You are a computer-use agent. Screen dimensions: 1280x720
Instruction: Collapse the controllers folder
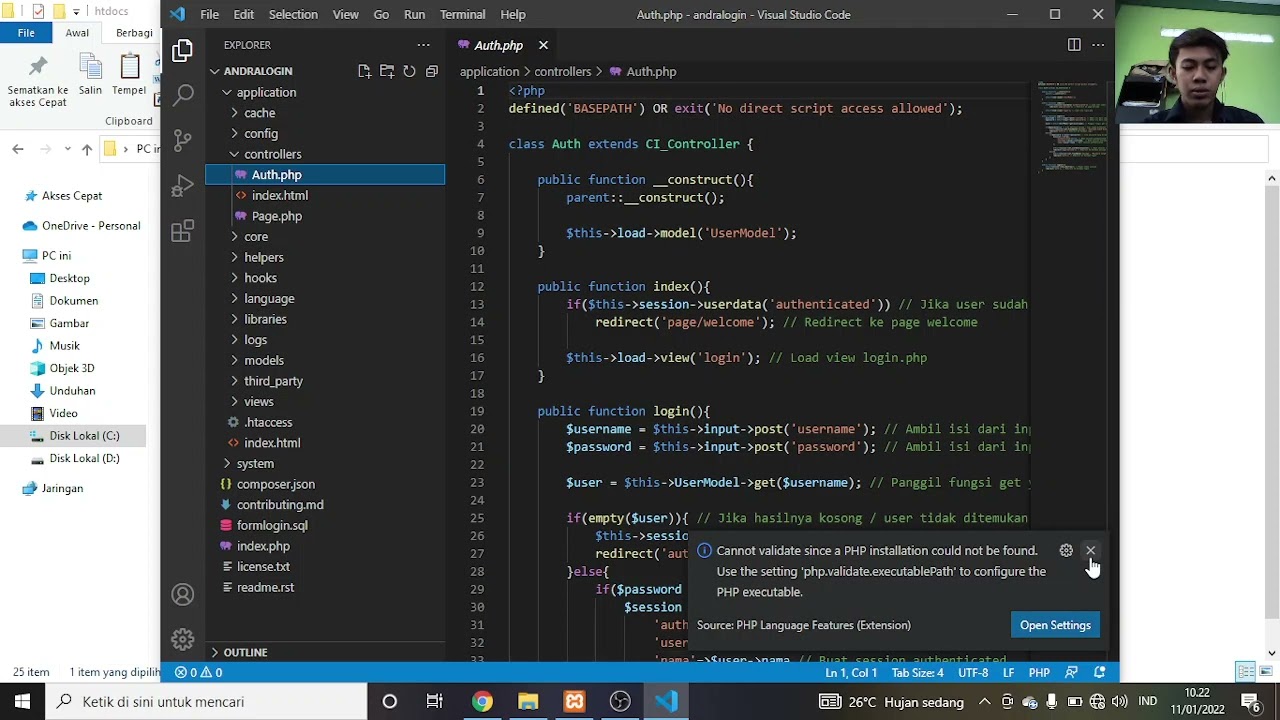[272, 154]
